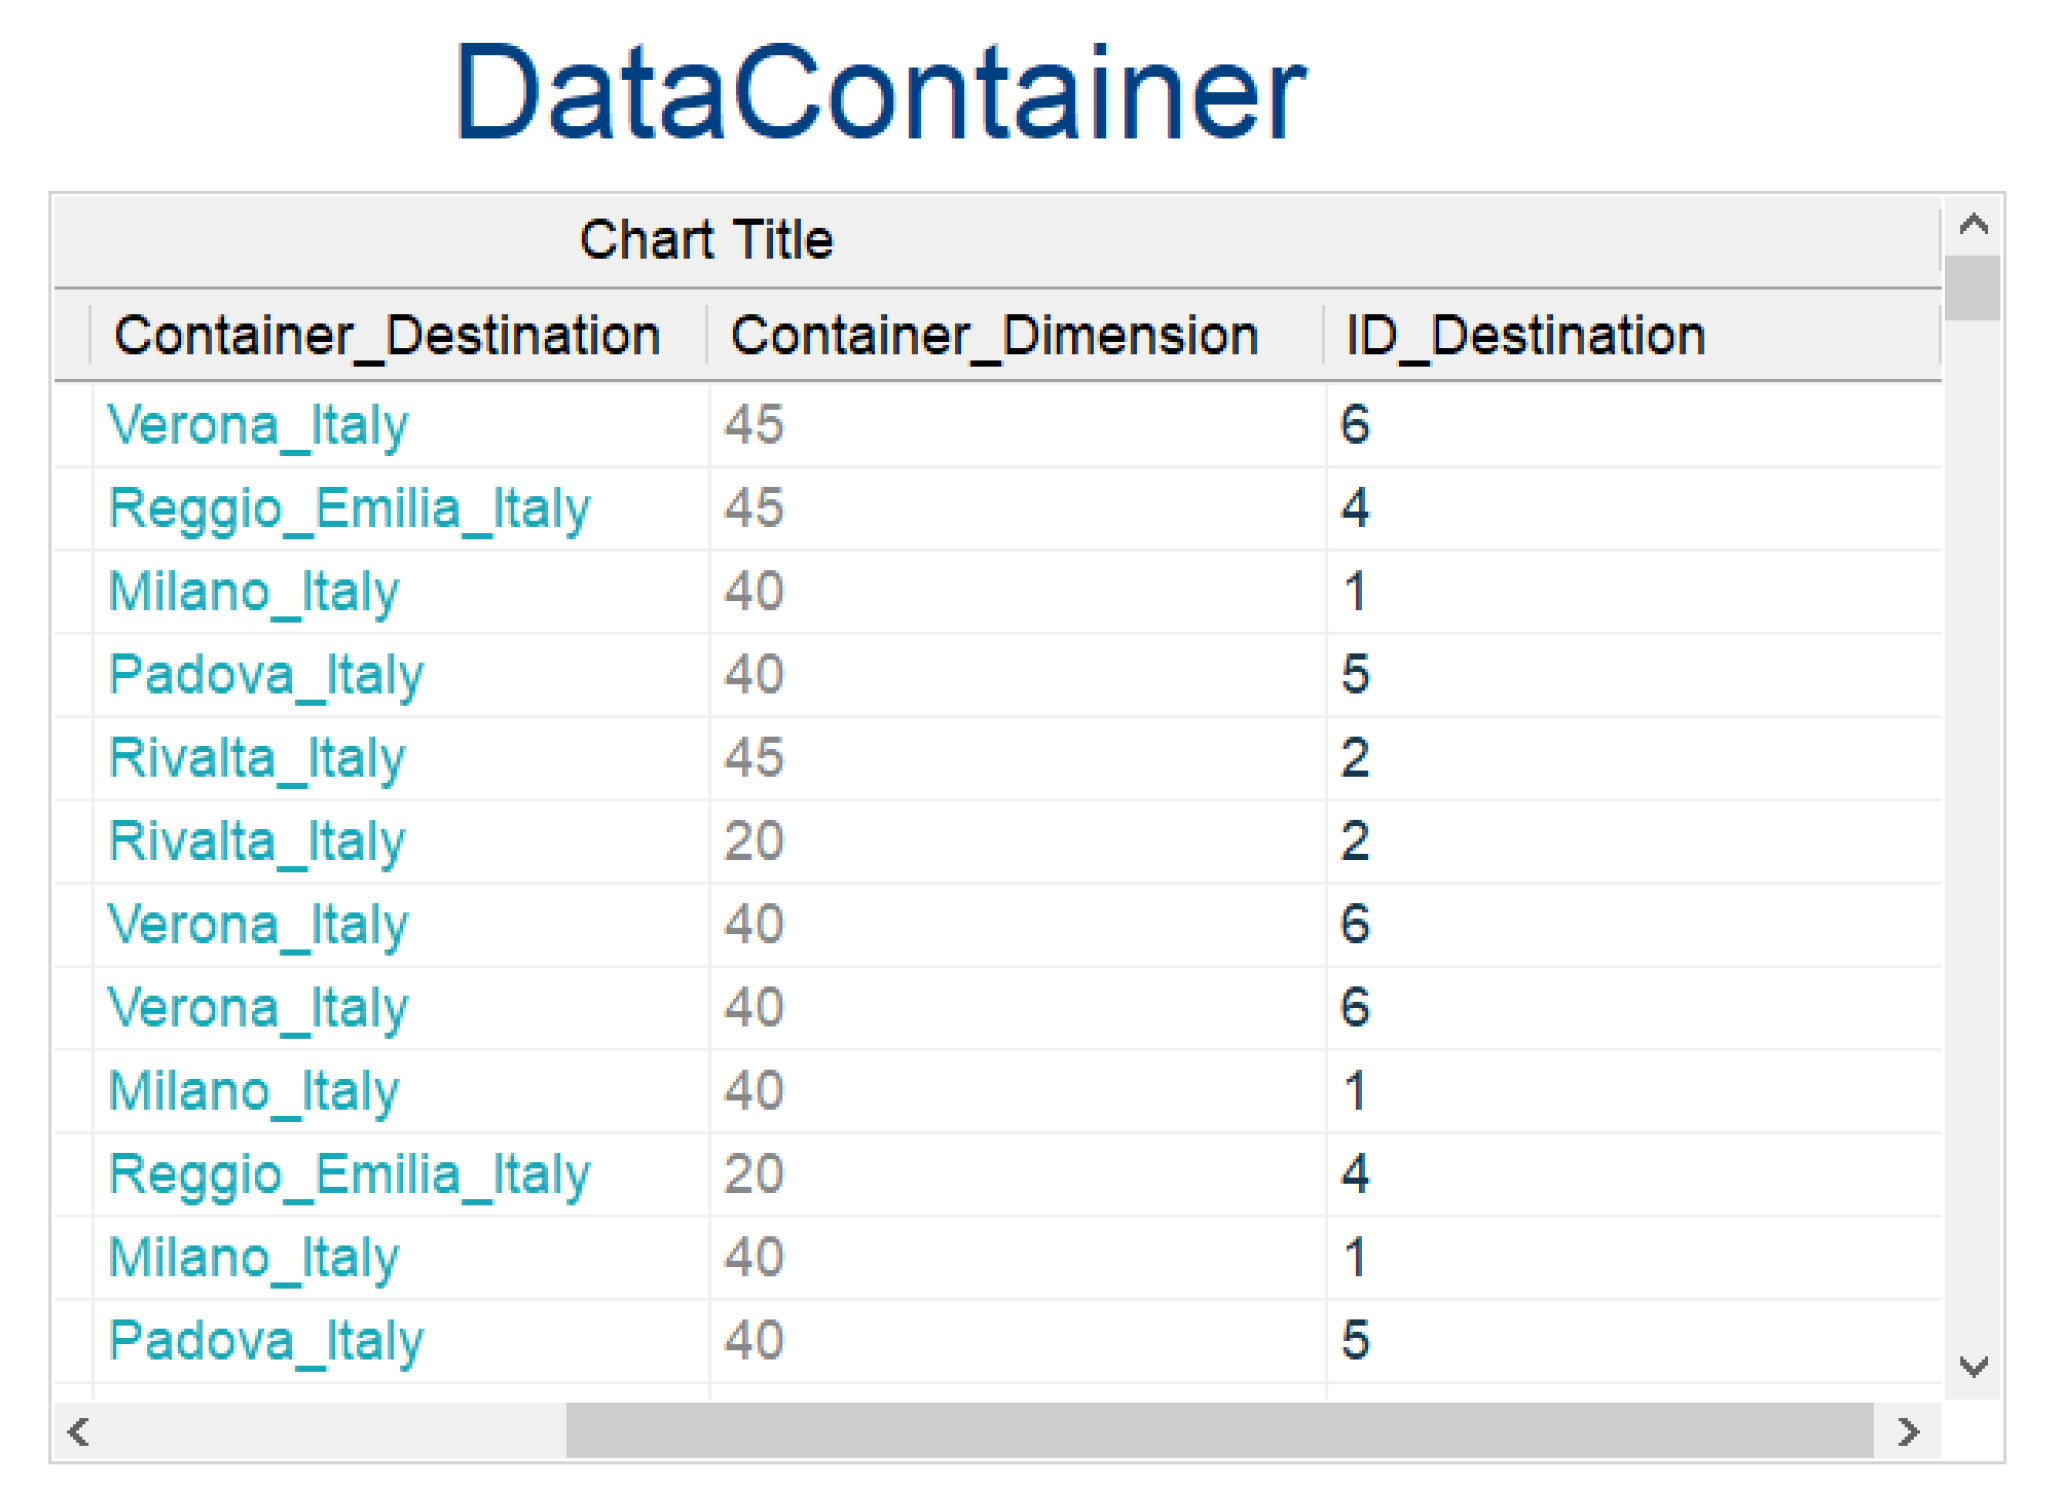Click first Padova_Italy dimension 40 cell

tap(754, 674)
